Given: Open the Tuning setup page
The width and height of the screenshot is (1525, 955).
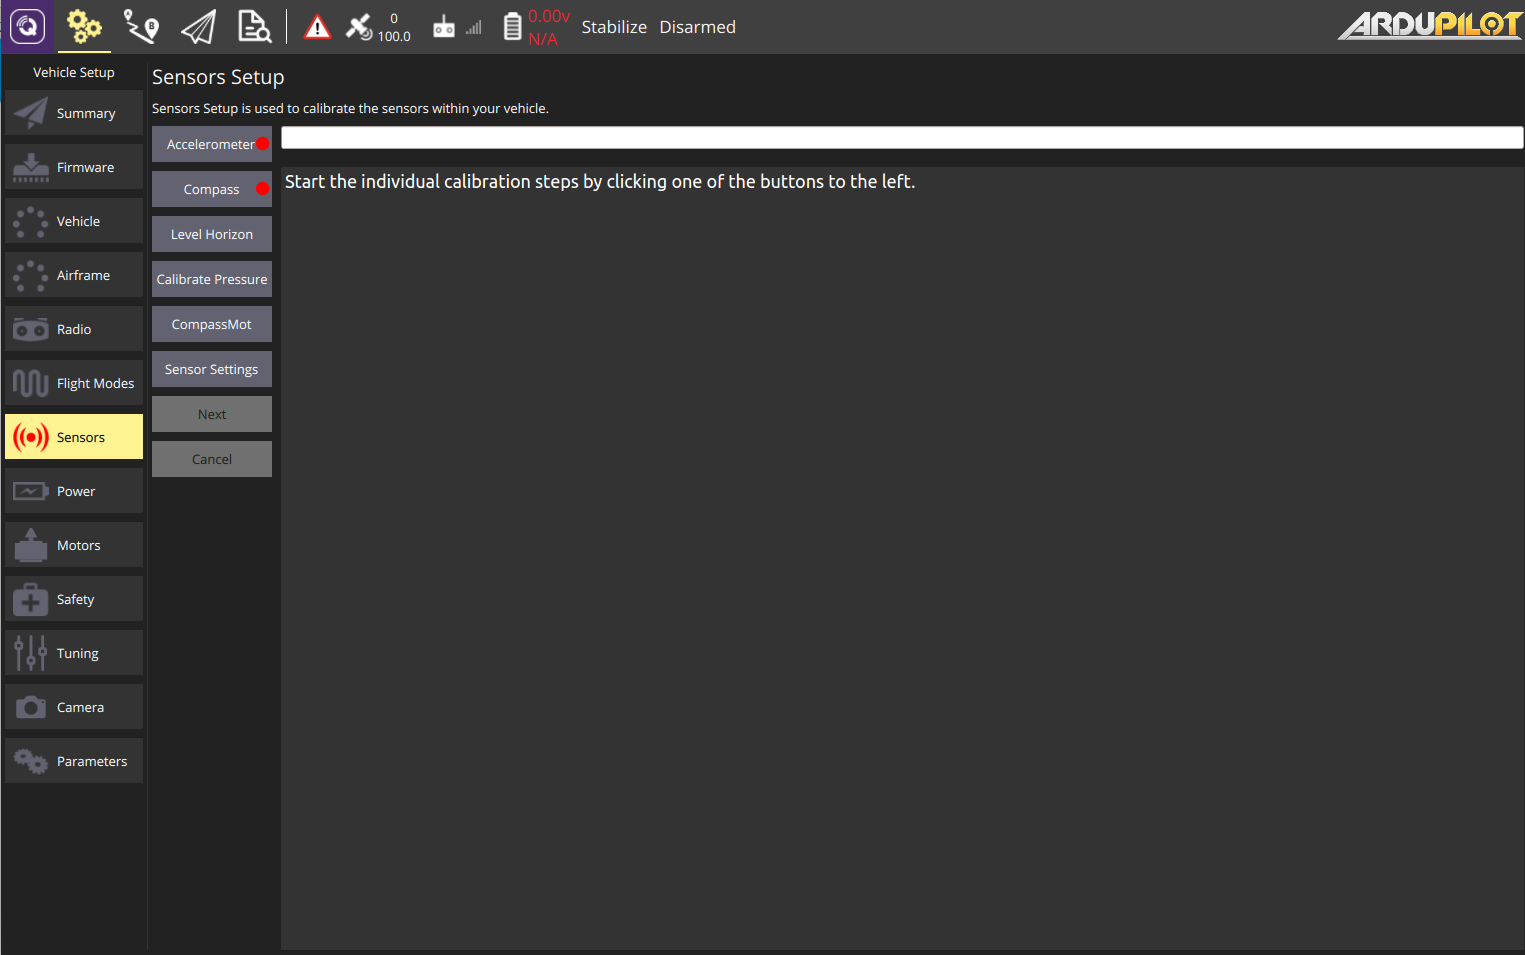Looking at the screenshot, I should click(x=74, y=653).
